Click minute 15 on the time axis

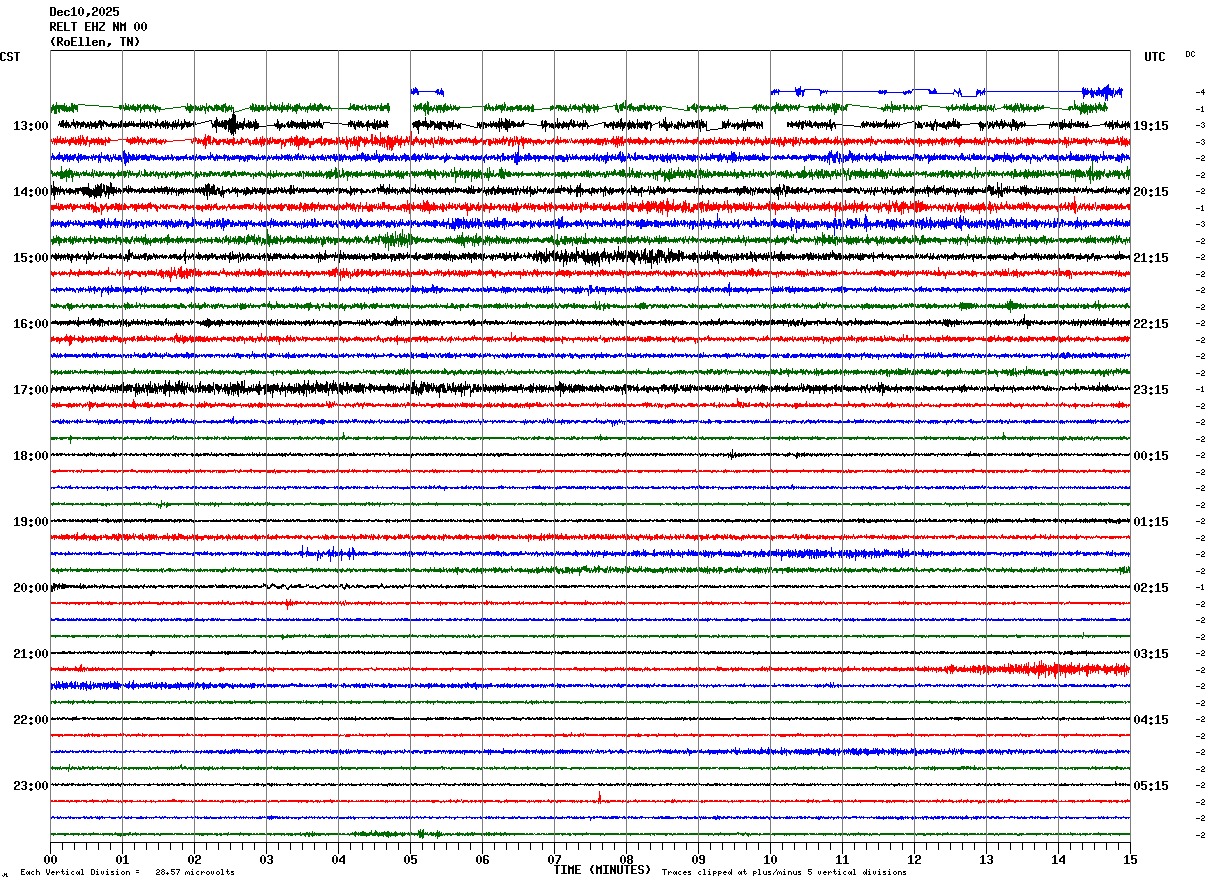(1130, 859)
